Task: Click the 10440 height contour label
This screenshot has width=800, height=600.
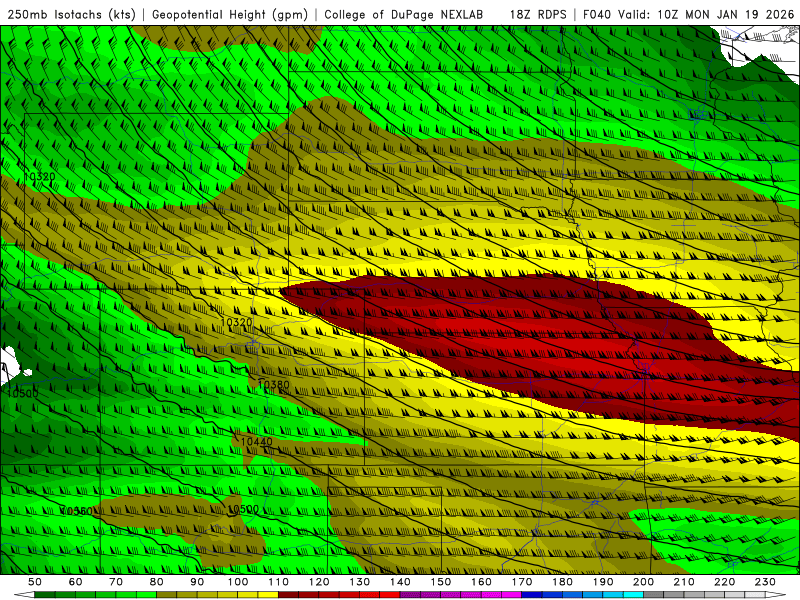Action: (x=257, y=442)
